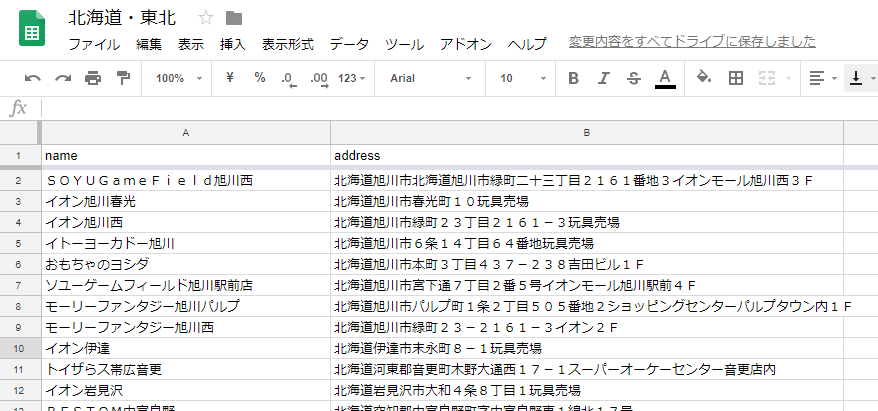Open the fill color paint bucket

coord(704,77)
